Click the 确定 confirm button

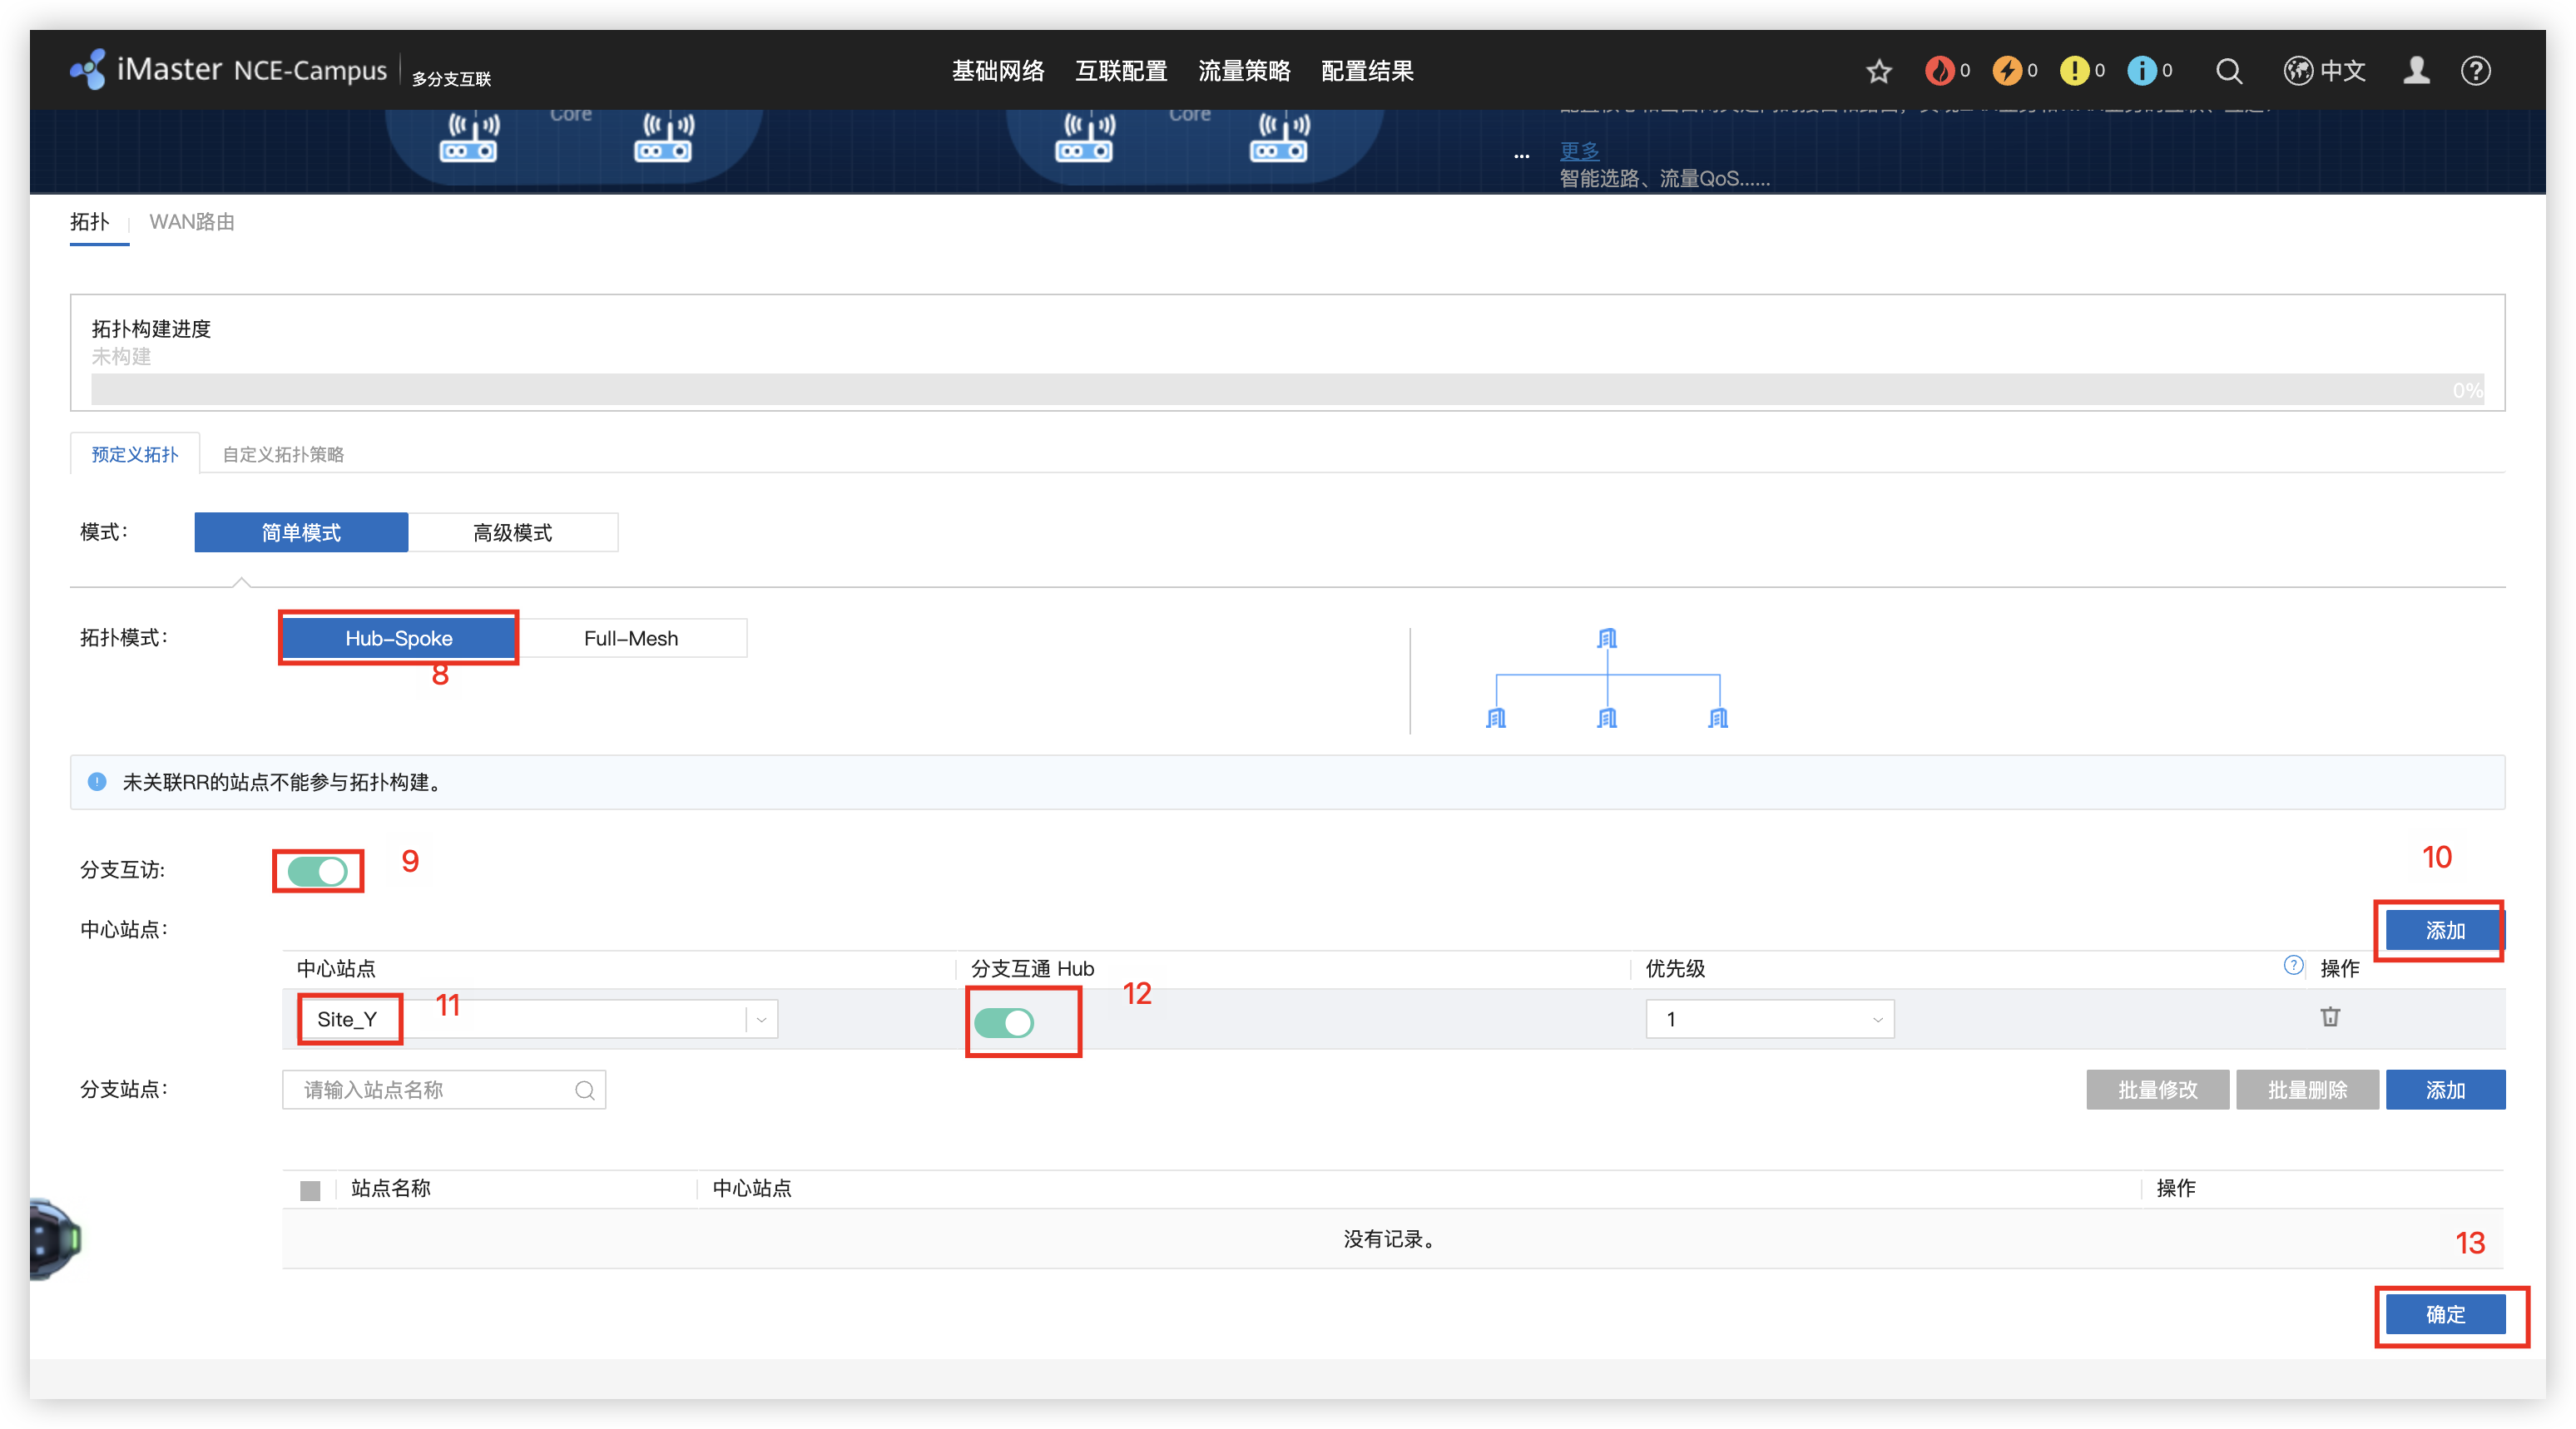click(2445, 1314)
